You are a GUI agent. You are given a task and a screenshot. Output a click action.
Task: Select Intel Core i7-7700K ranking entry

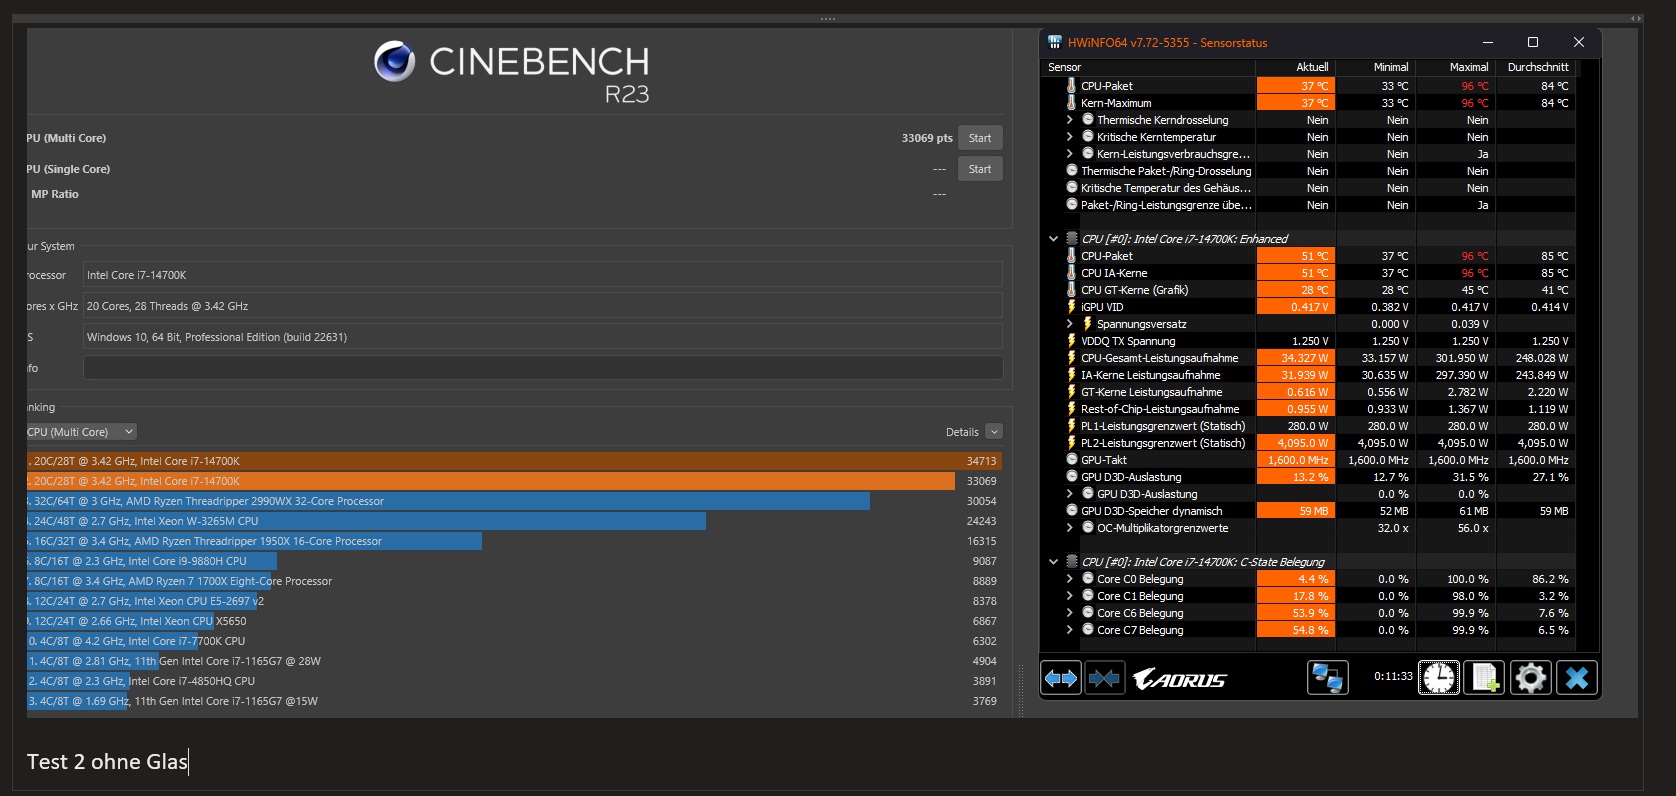click(514, 641)
